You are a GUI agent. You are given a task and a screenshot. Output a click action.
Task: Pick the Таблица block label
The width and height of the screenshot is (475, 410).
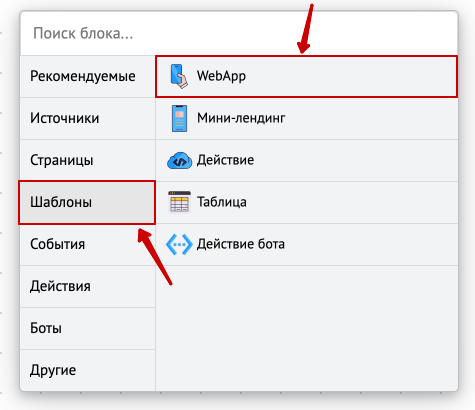(222, 202)
